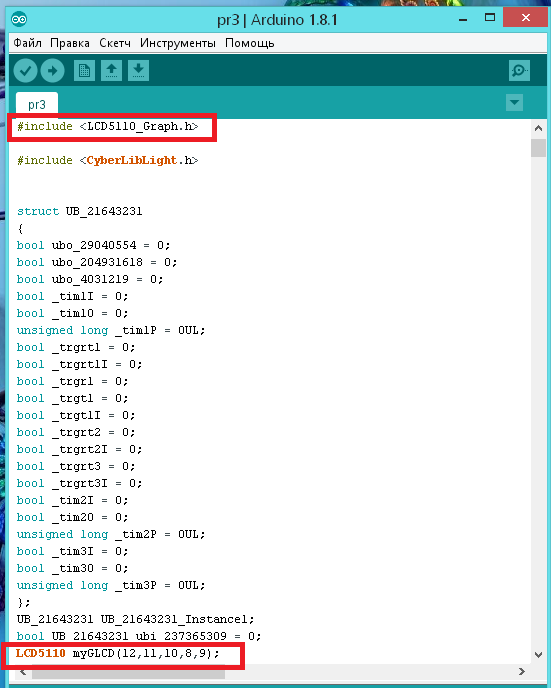The image size is (551, 688).
Task: Close the Arduino window
Action: (x=526, y=18)
